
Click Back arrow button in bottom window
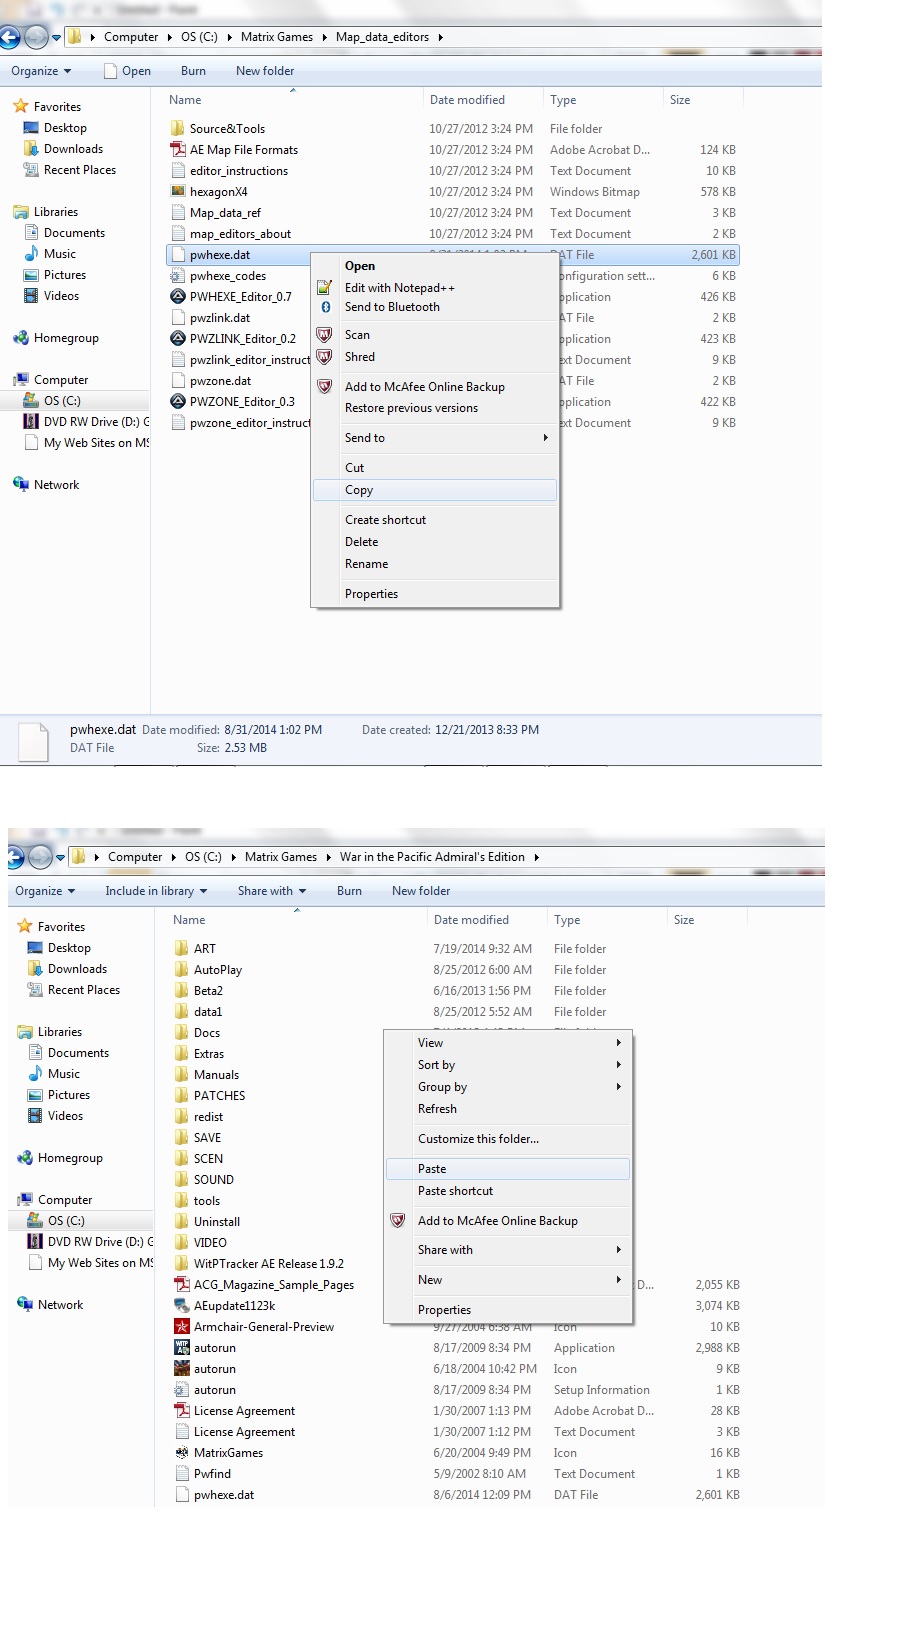(x=15, y=857)
